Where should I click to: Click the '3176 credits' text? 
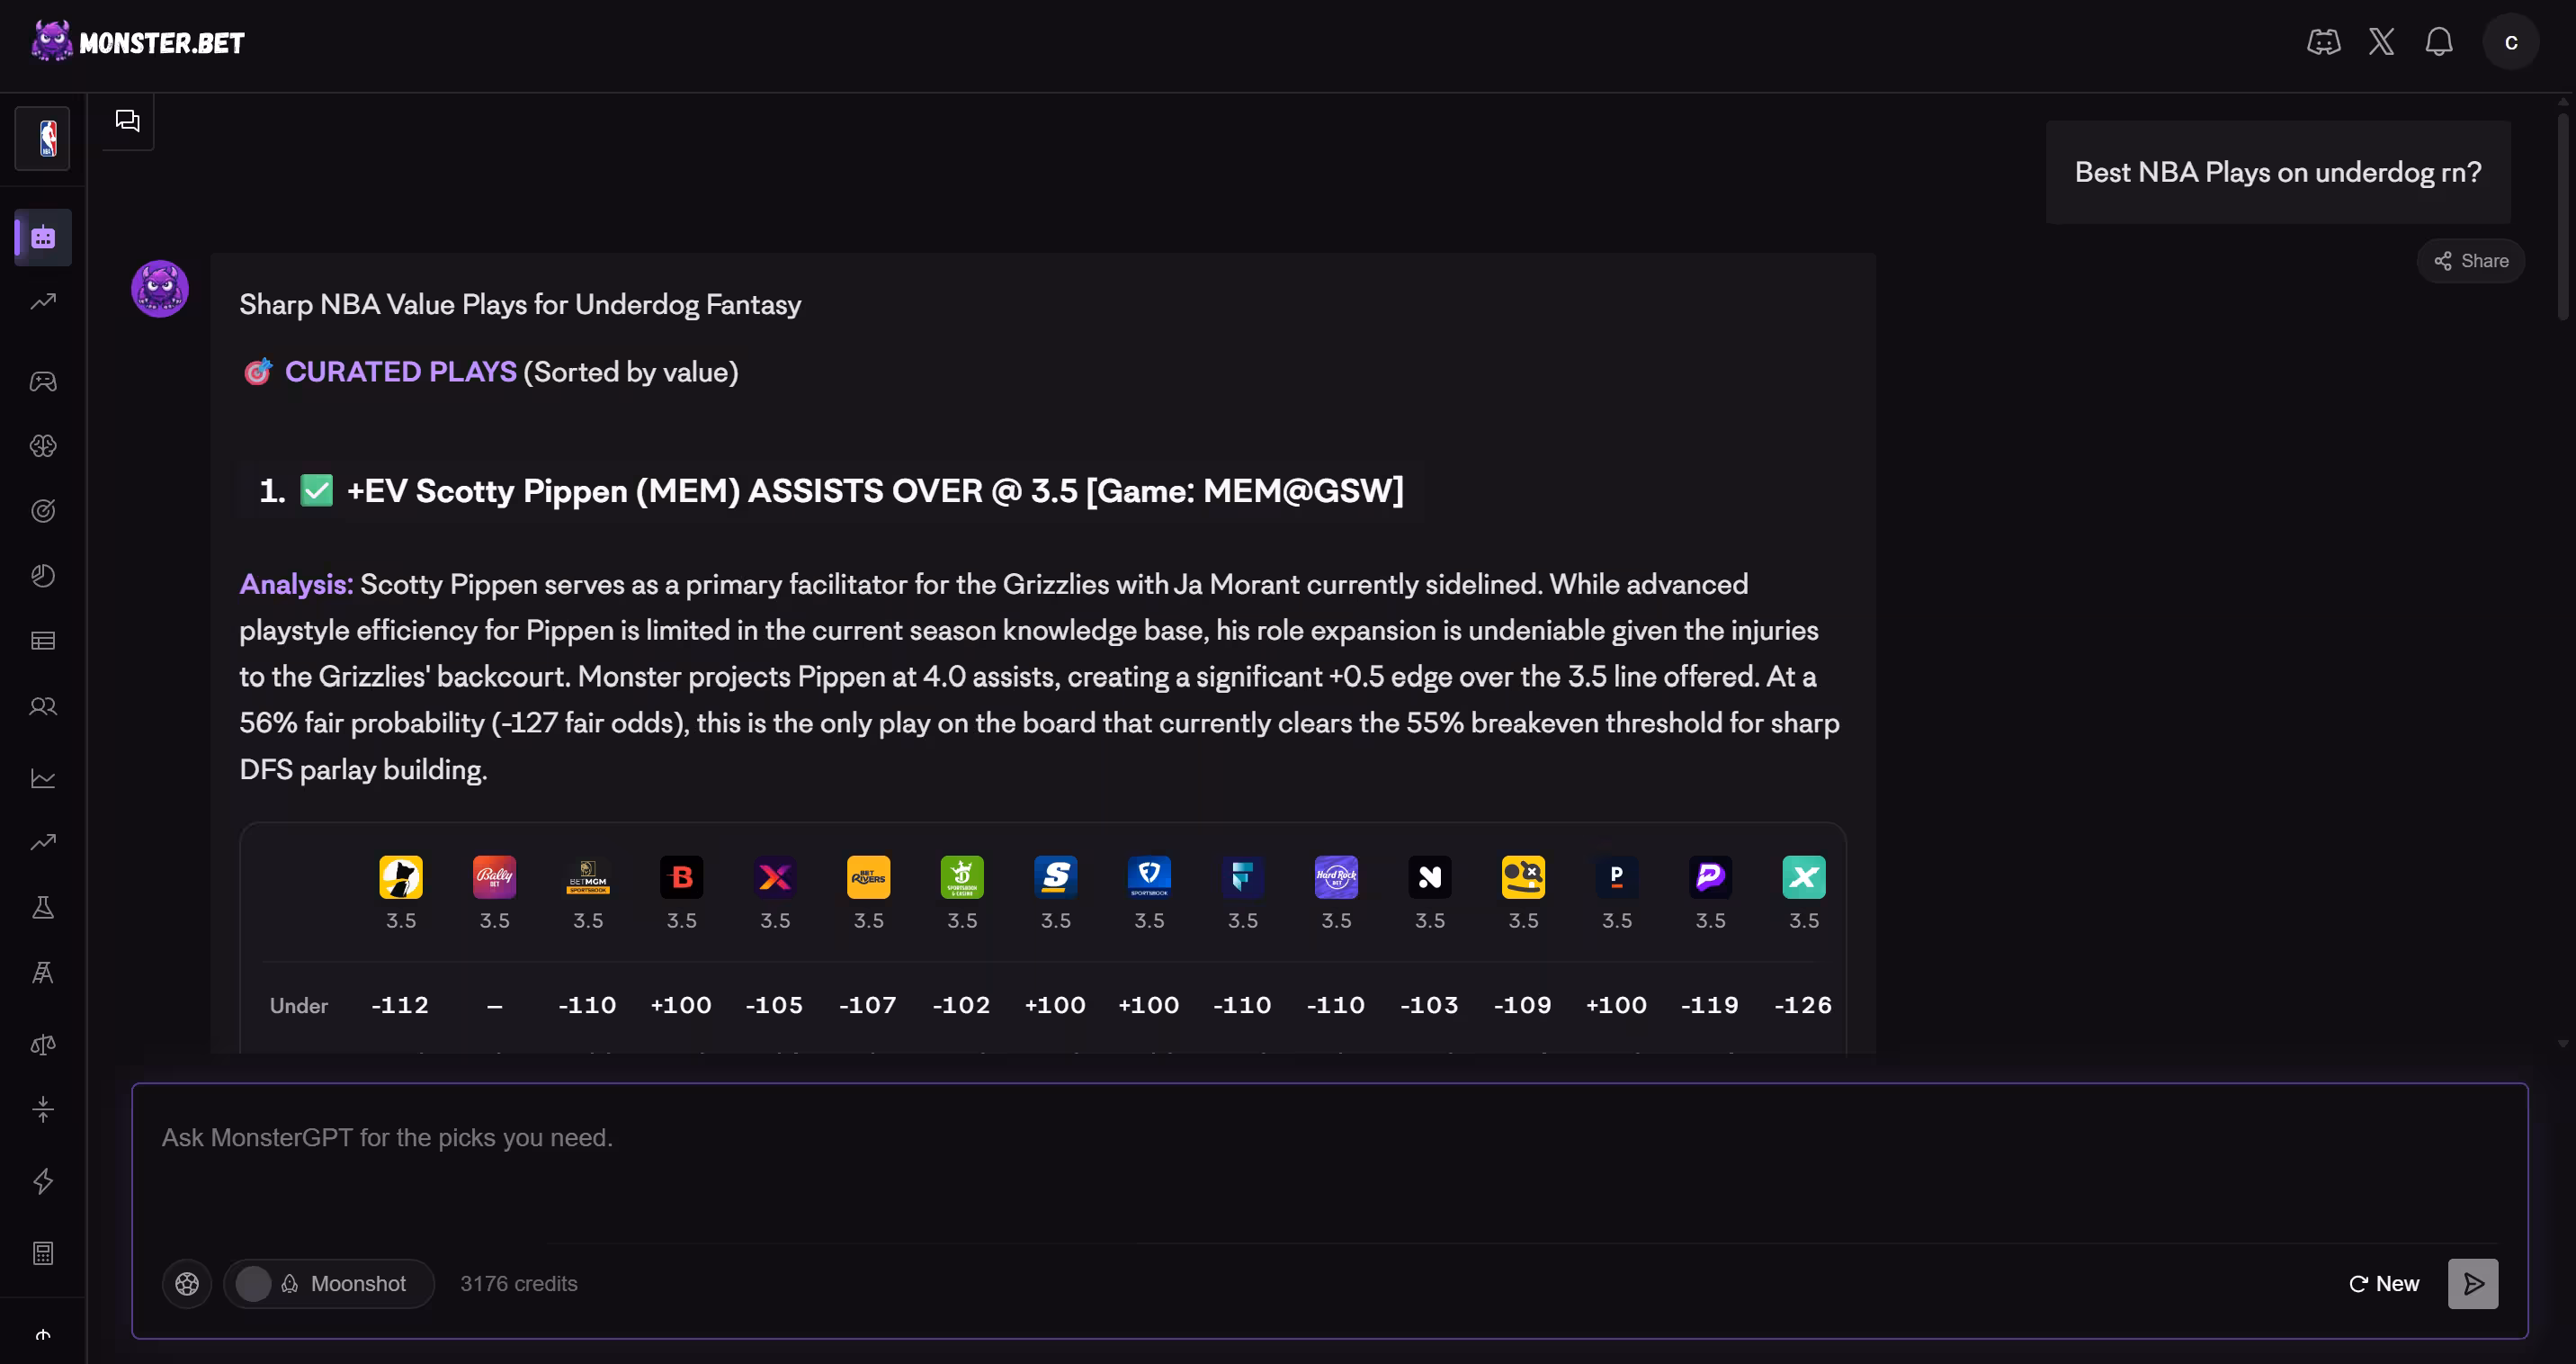[519, 1283]
